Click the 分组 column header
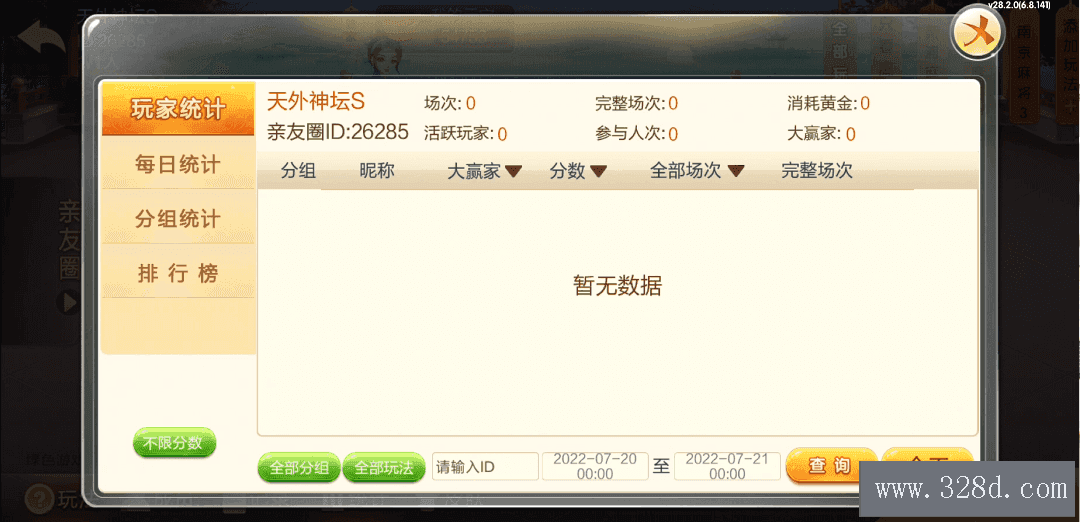This screenshot has width=1080, height=522. pos(298,171)
